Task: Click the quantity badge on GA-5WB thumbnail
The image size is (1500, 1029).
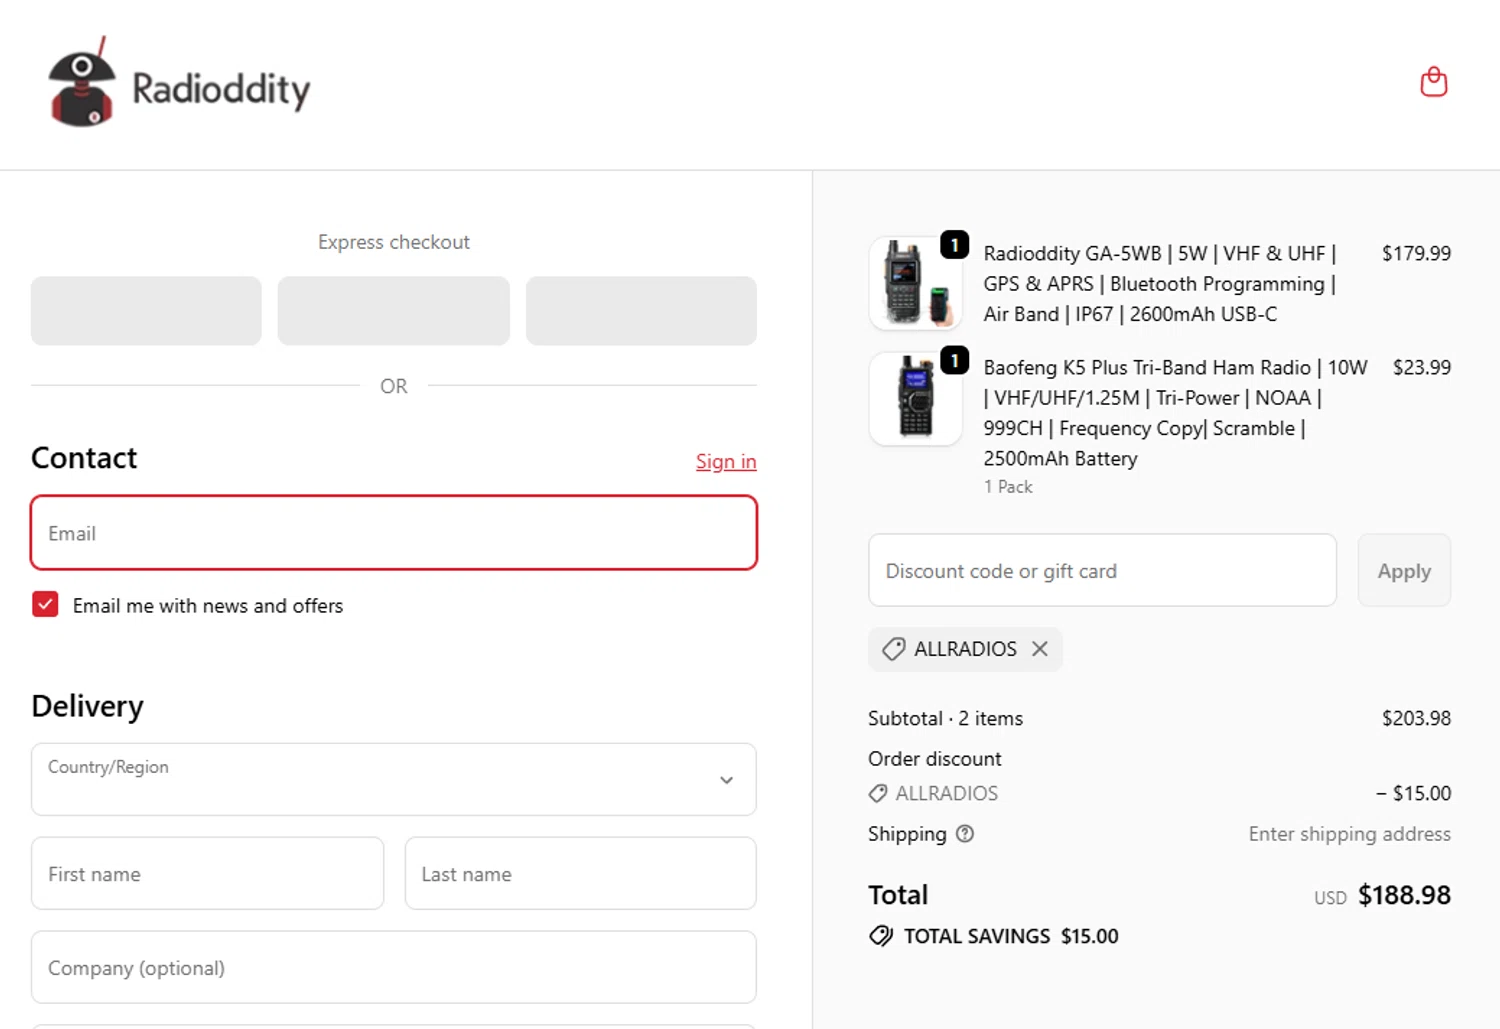Action: click(954, 244)
